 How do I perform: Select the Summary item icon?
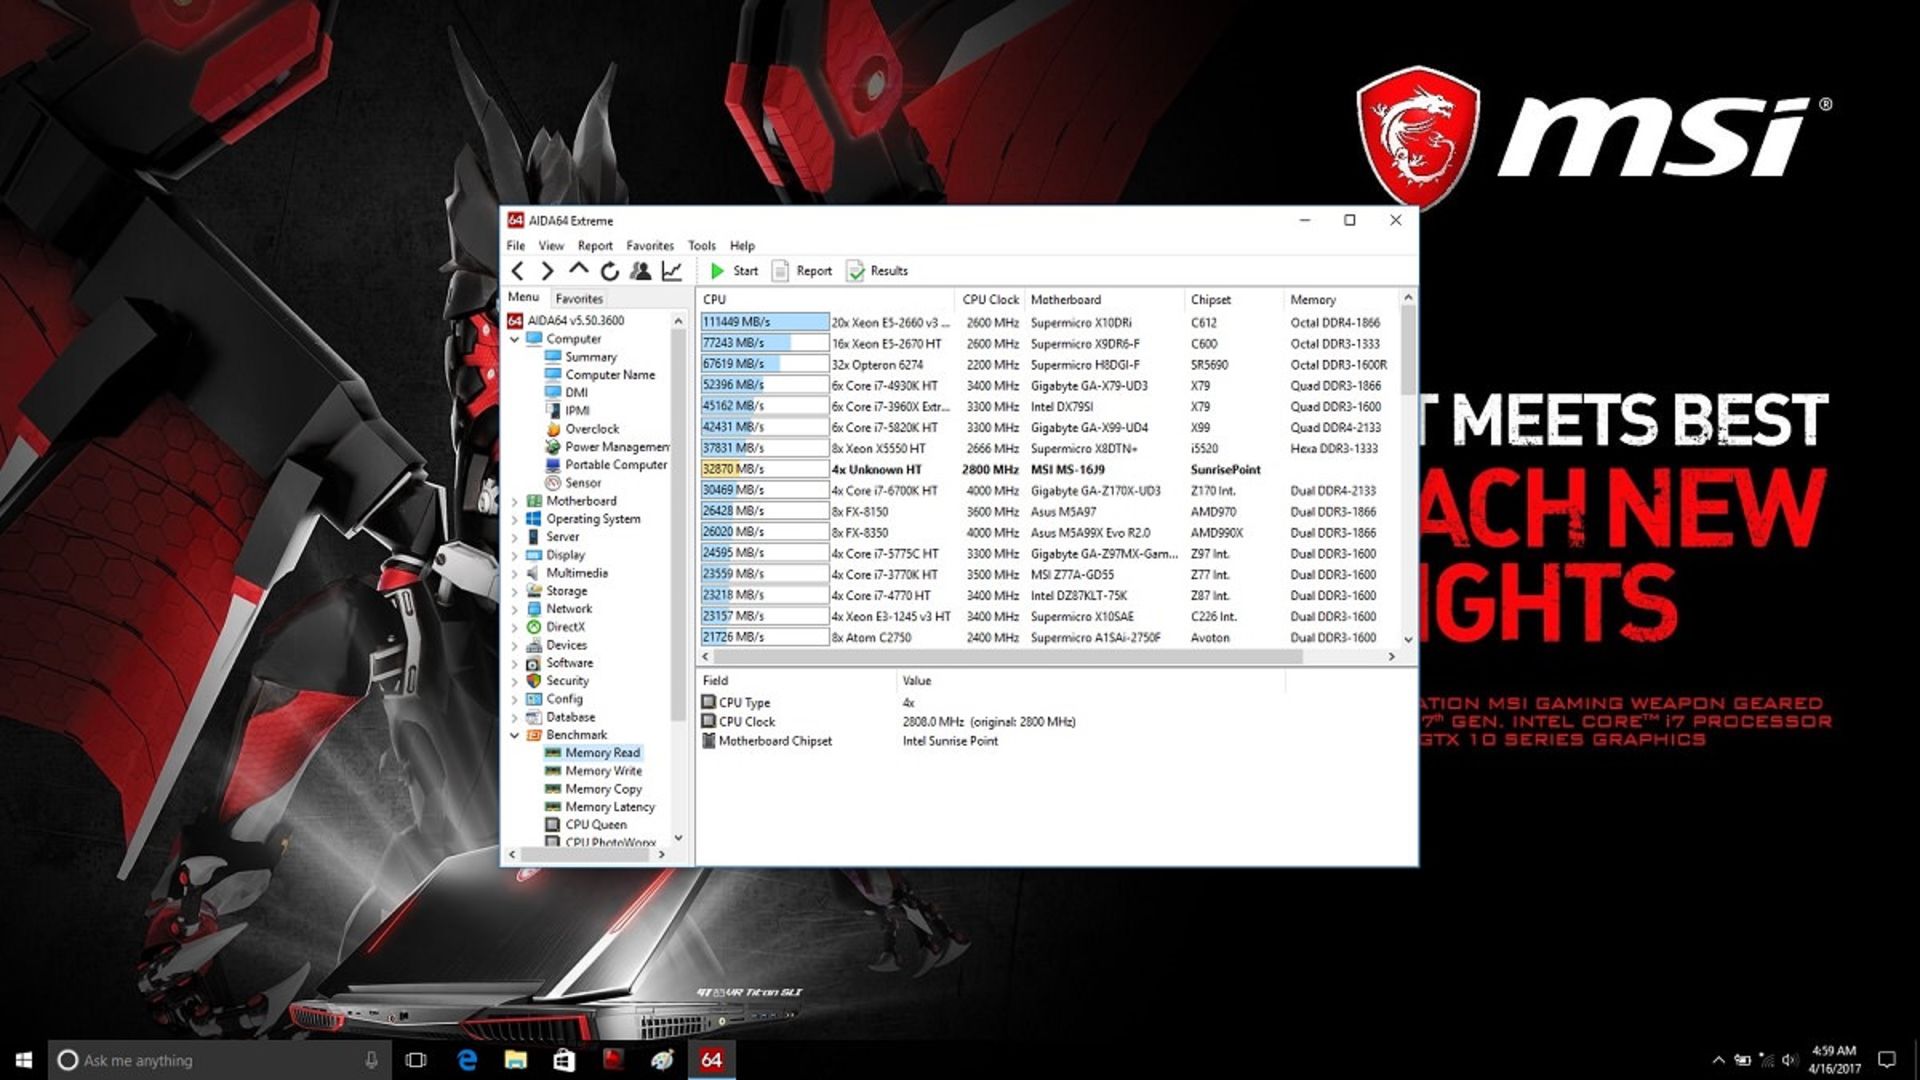click(x=553, y=357)
